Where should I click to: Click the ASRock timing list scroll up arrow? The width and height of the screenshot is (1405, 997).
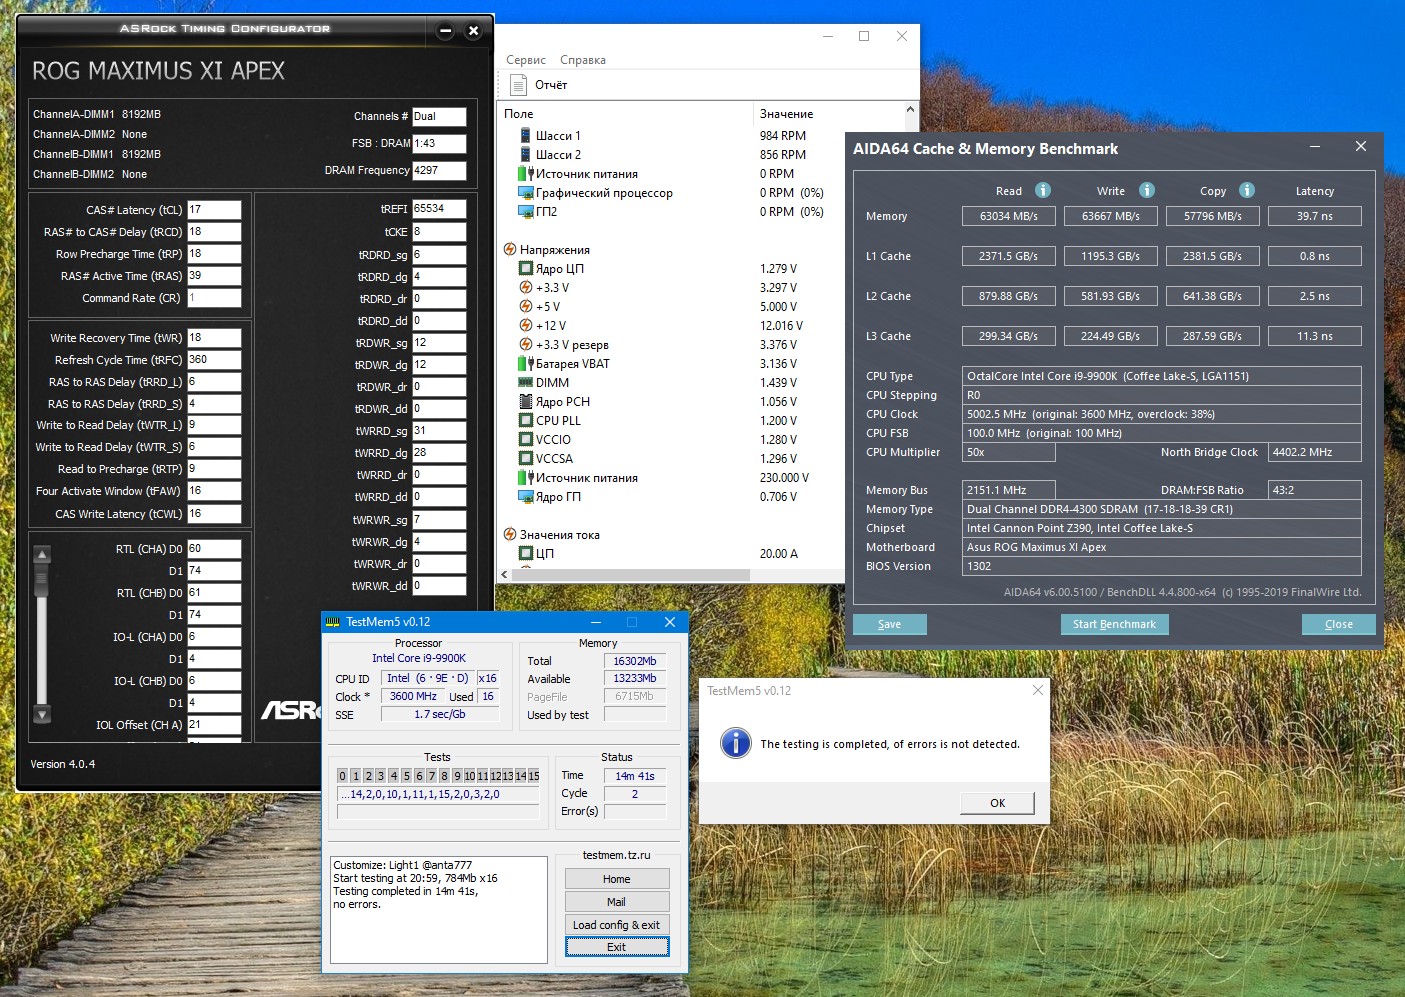coord(42,554)
